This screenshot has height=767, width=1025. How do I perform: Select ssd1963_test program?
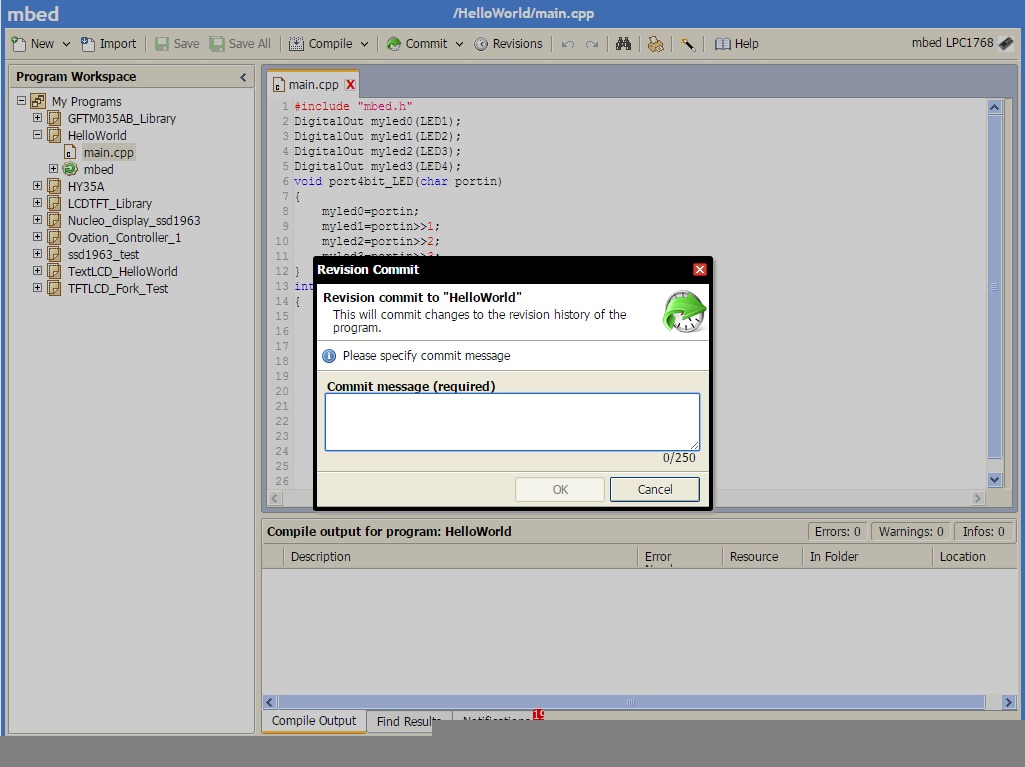coord(103,254)
